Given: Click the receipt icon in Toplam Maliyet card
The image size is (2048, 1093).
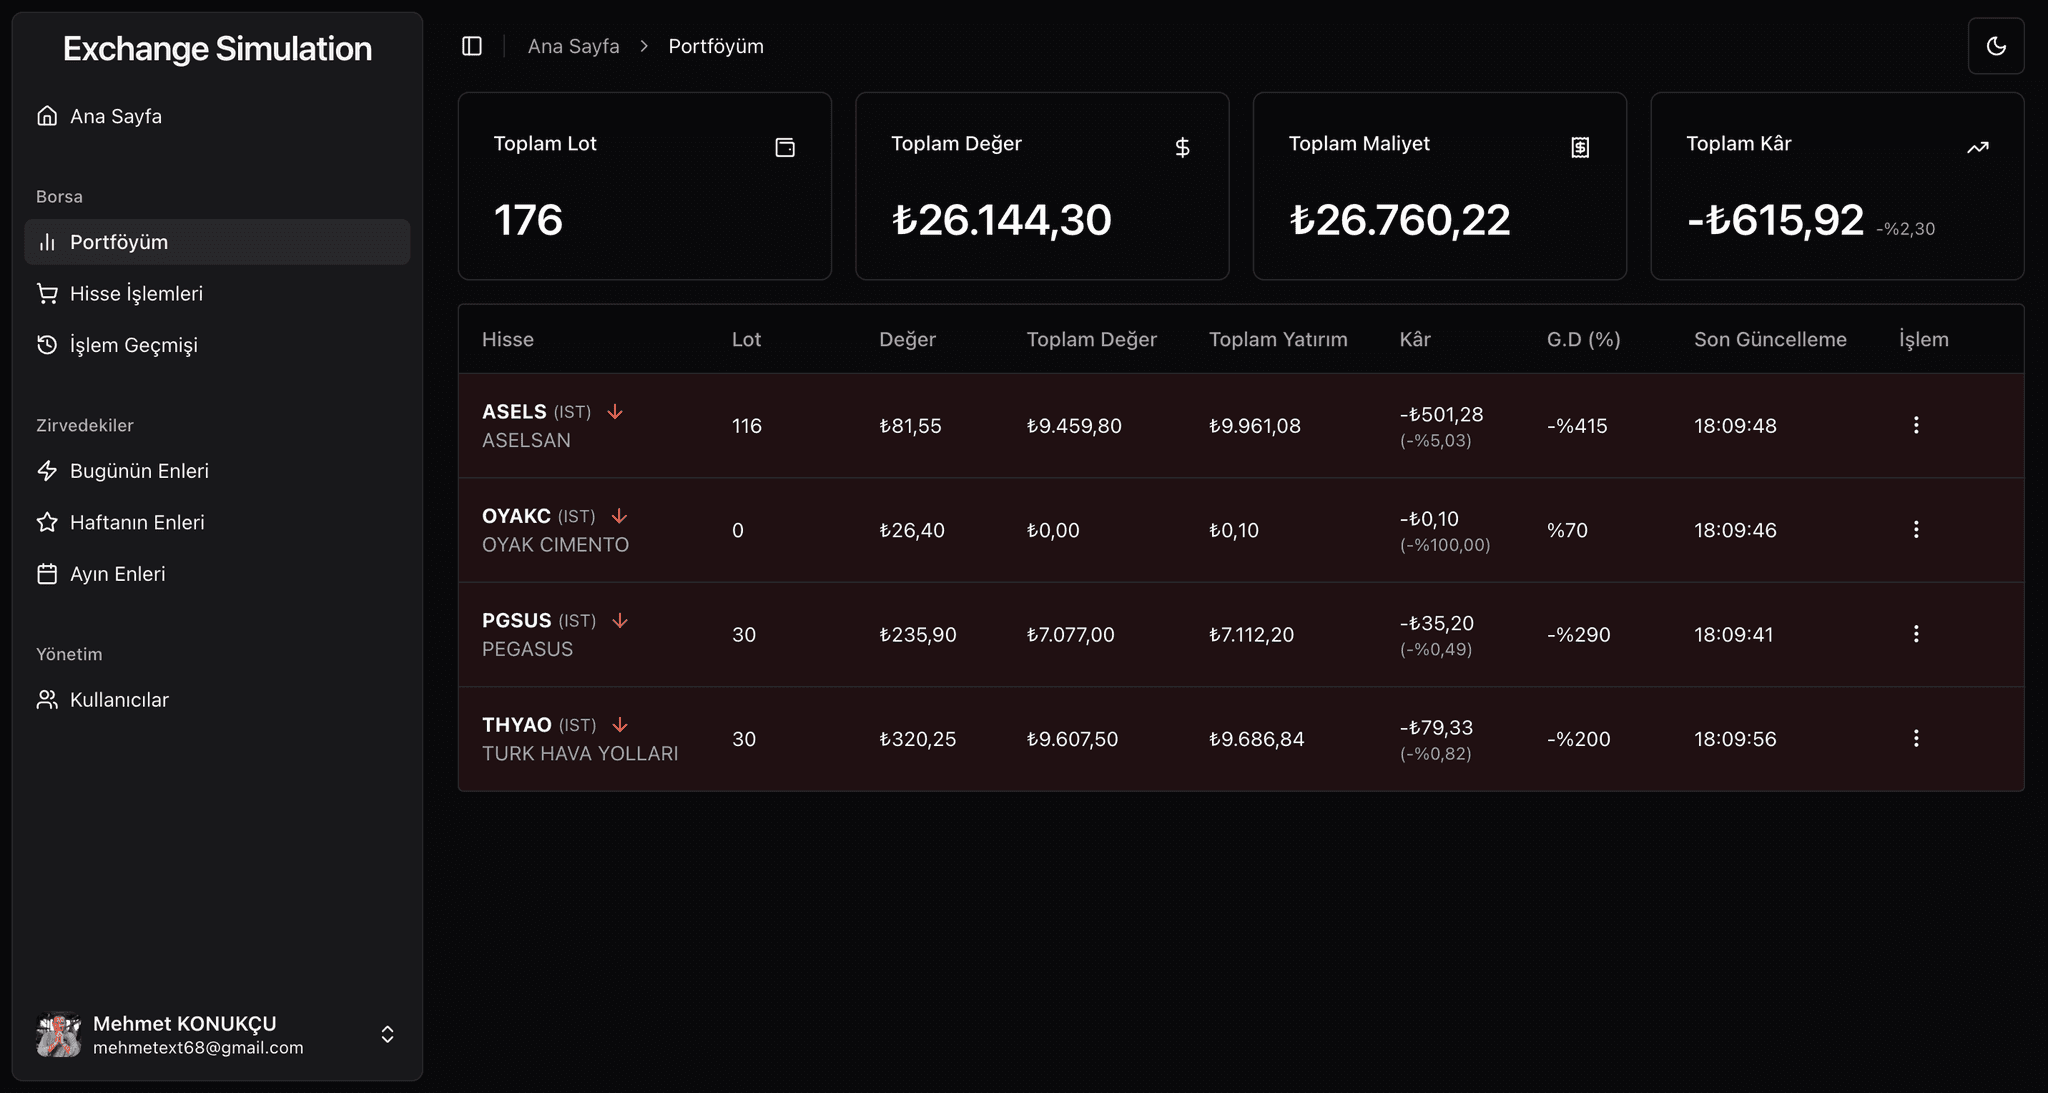Looking at the screenshot, I should [x=1580, y=148].
